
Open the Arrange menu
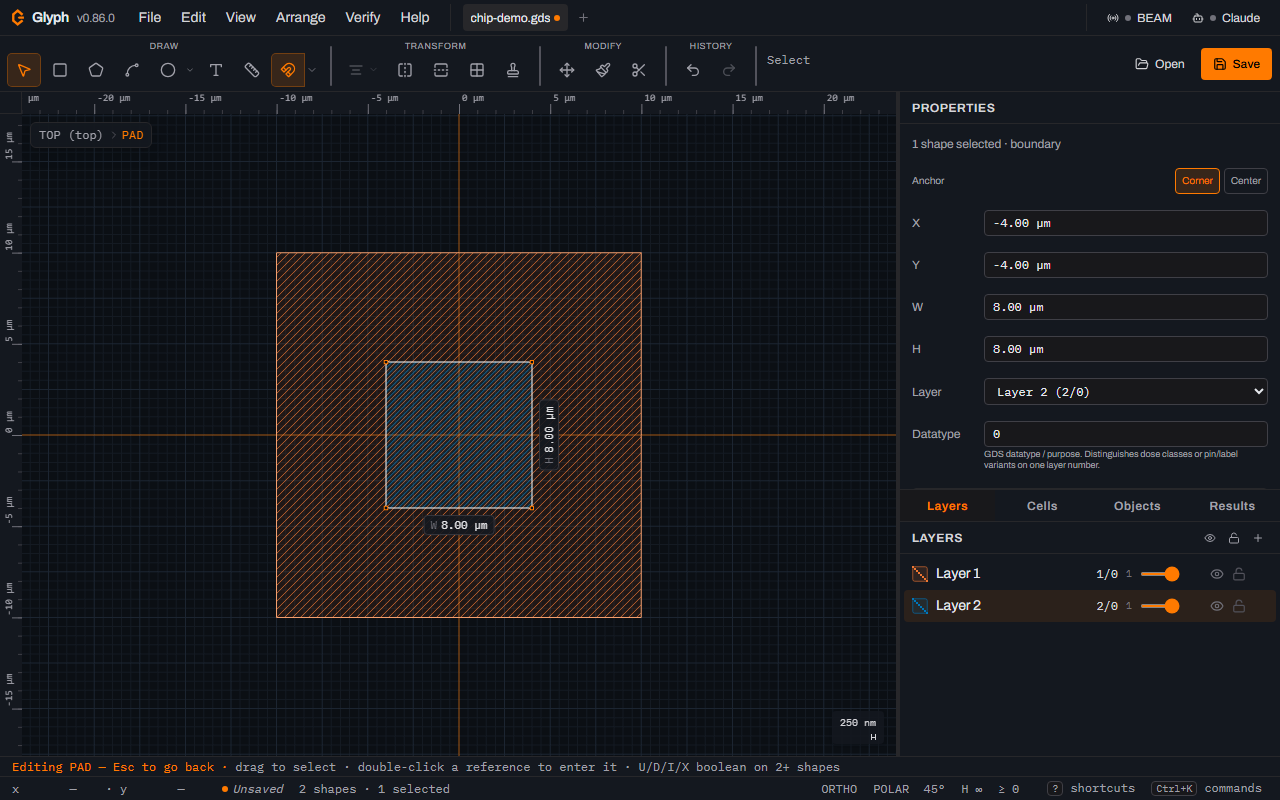pyautogui.click(x=300, y=18)
